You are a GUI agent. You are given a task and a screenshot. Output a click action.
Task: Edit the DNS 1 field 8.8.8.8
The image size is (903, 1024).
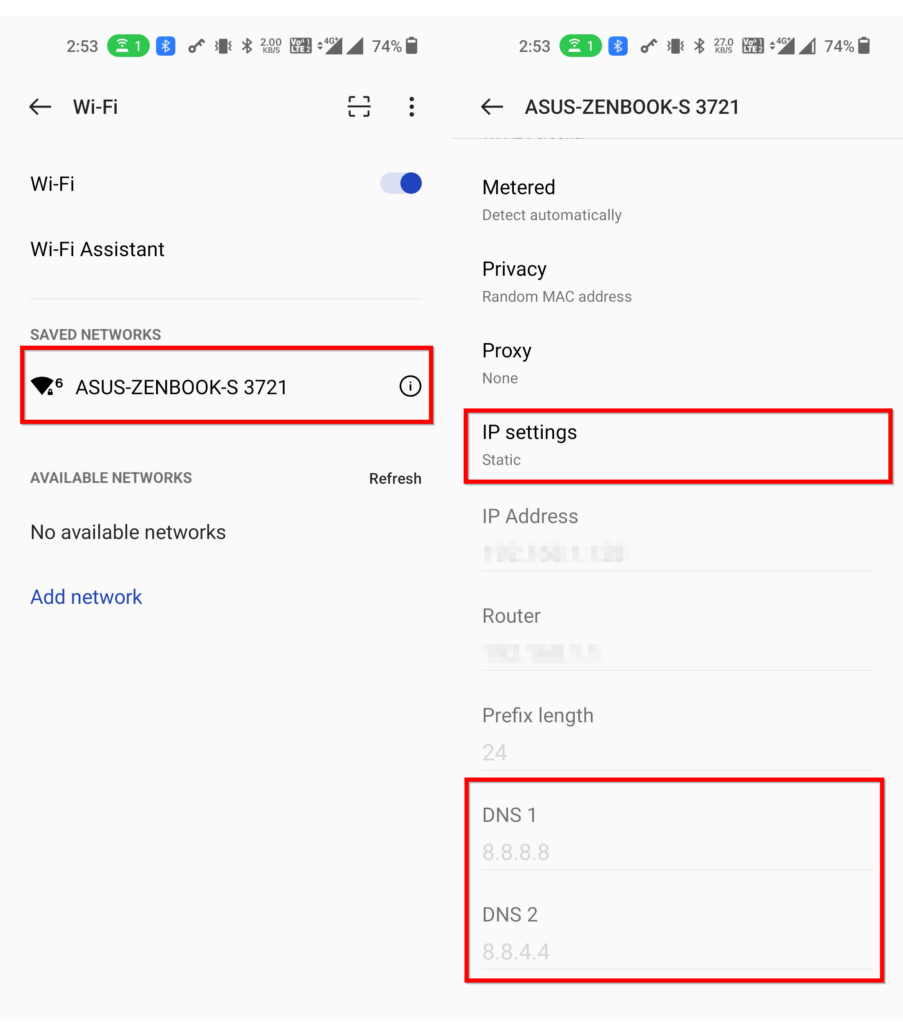pos(678,852)
